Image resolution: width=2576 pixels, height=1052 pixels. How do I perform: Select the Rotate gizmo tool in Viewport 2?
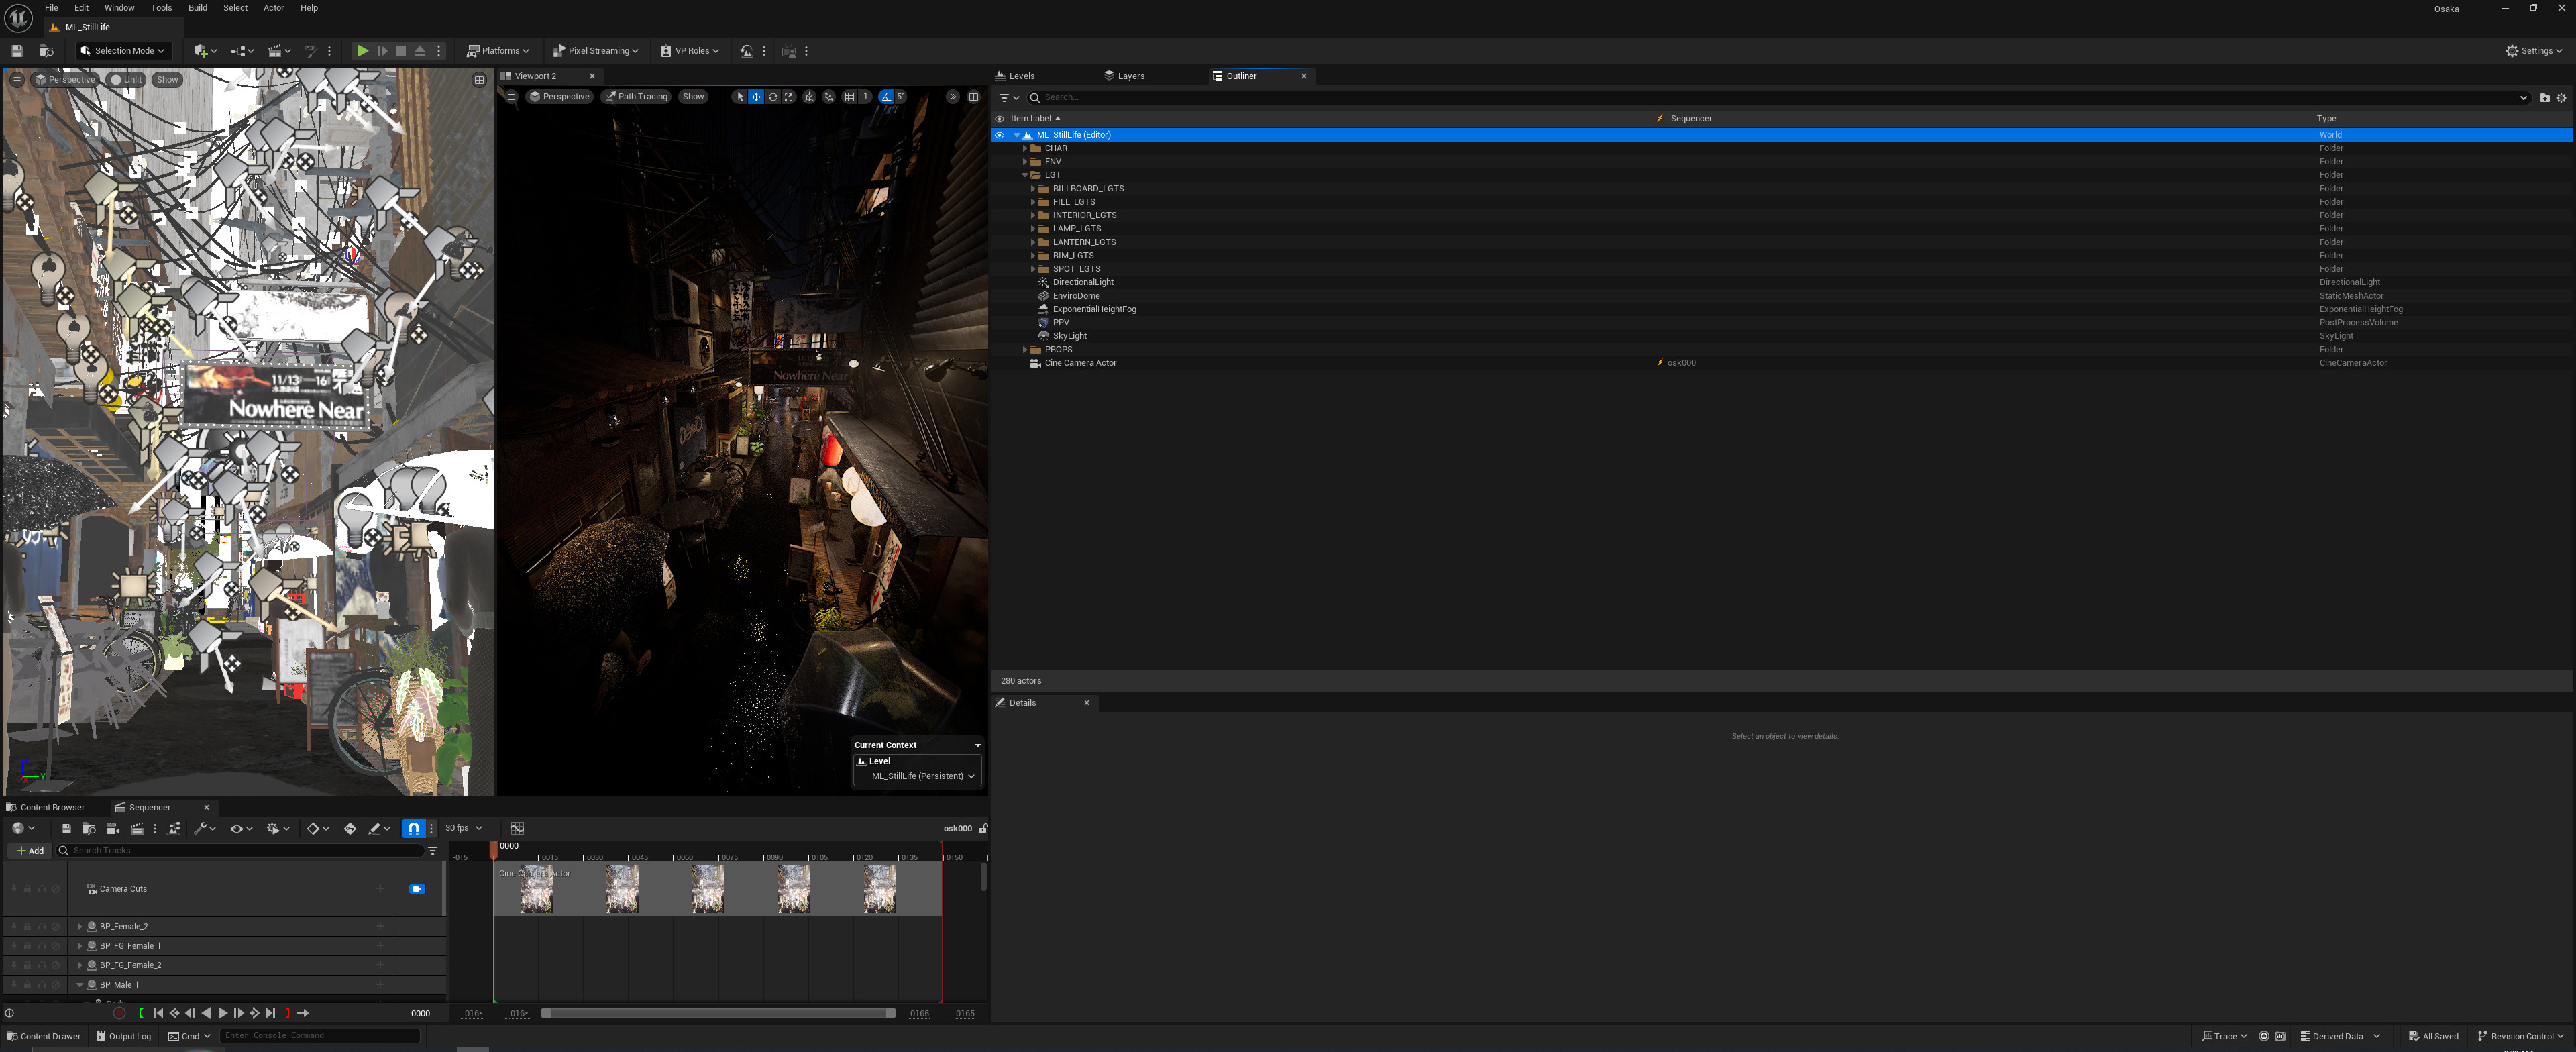pyautogui.click(x=773, y=97)
